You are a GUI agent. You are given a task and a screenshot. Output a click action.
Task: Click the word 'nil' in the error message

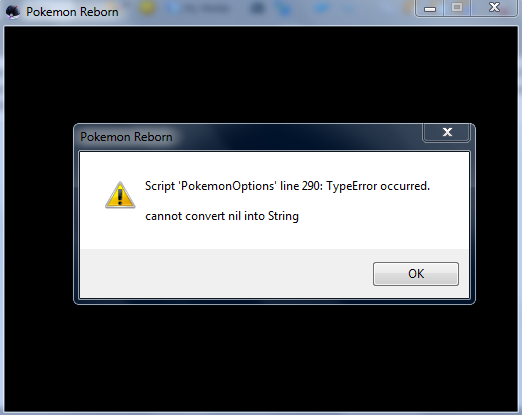coord(234,216)
